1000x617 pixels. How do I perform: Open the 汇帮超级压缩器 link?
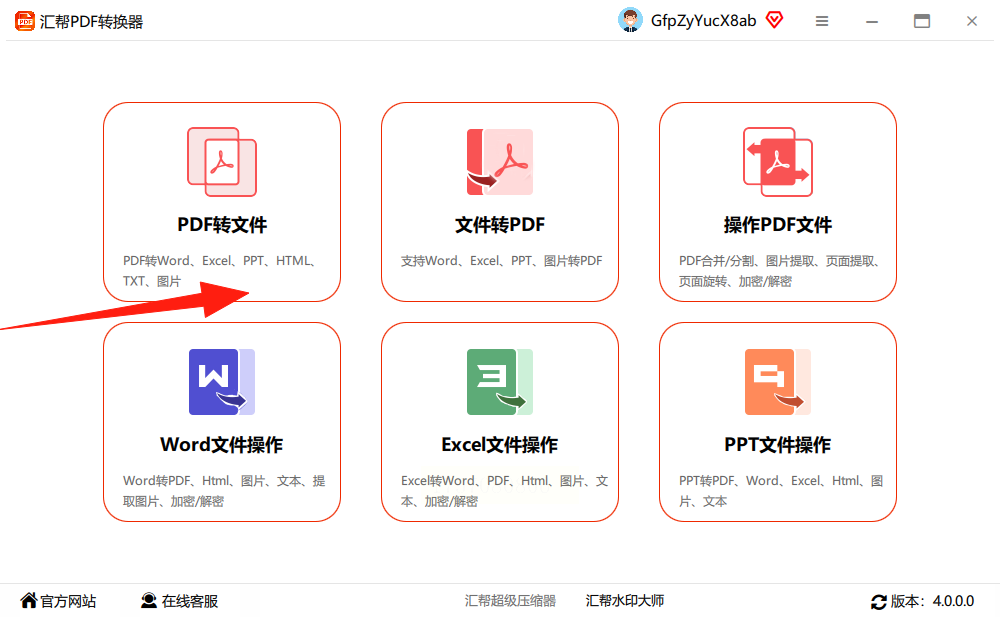pyautogui.click(x=510, y=600)
